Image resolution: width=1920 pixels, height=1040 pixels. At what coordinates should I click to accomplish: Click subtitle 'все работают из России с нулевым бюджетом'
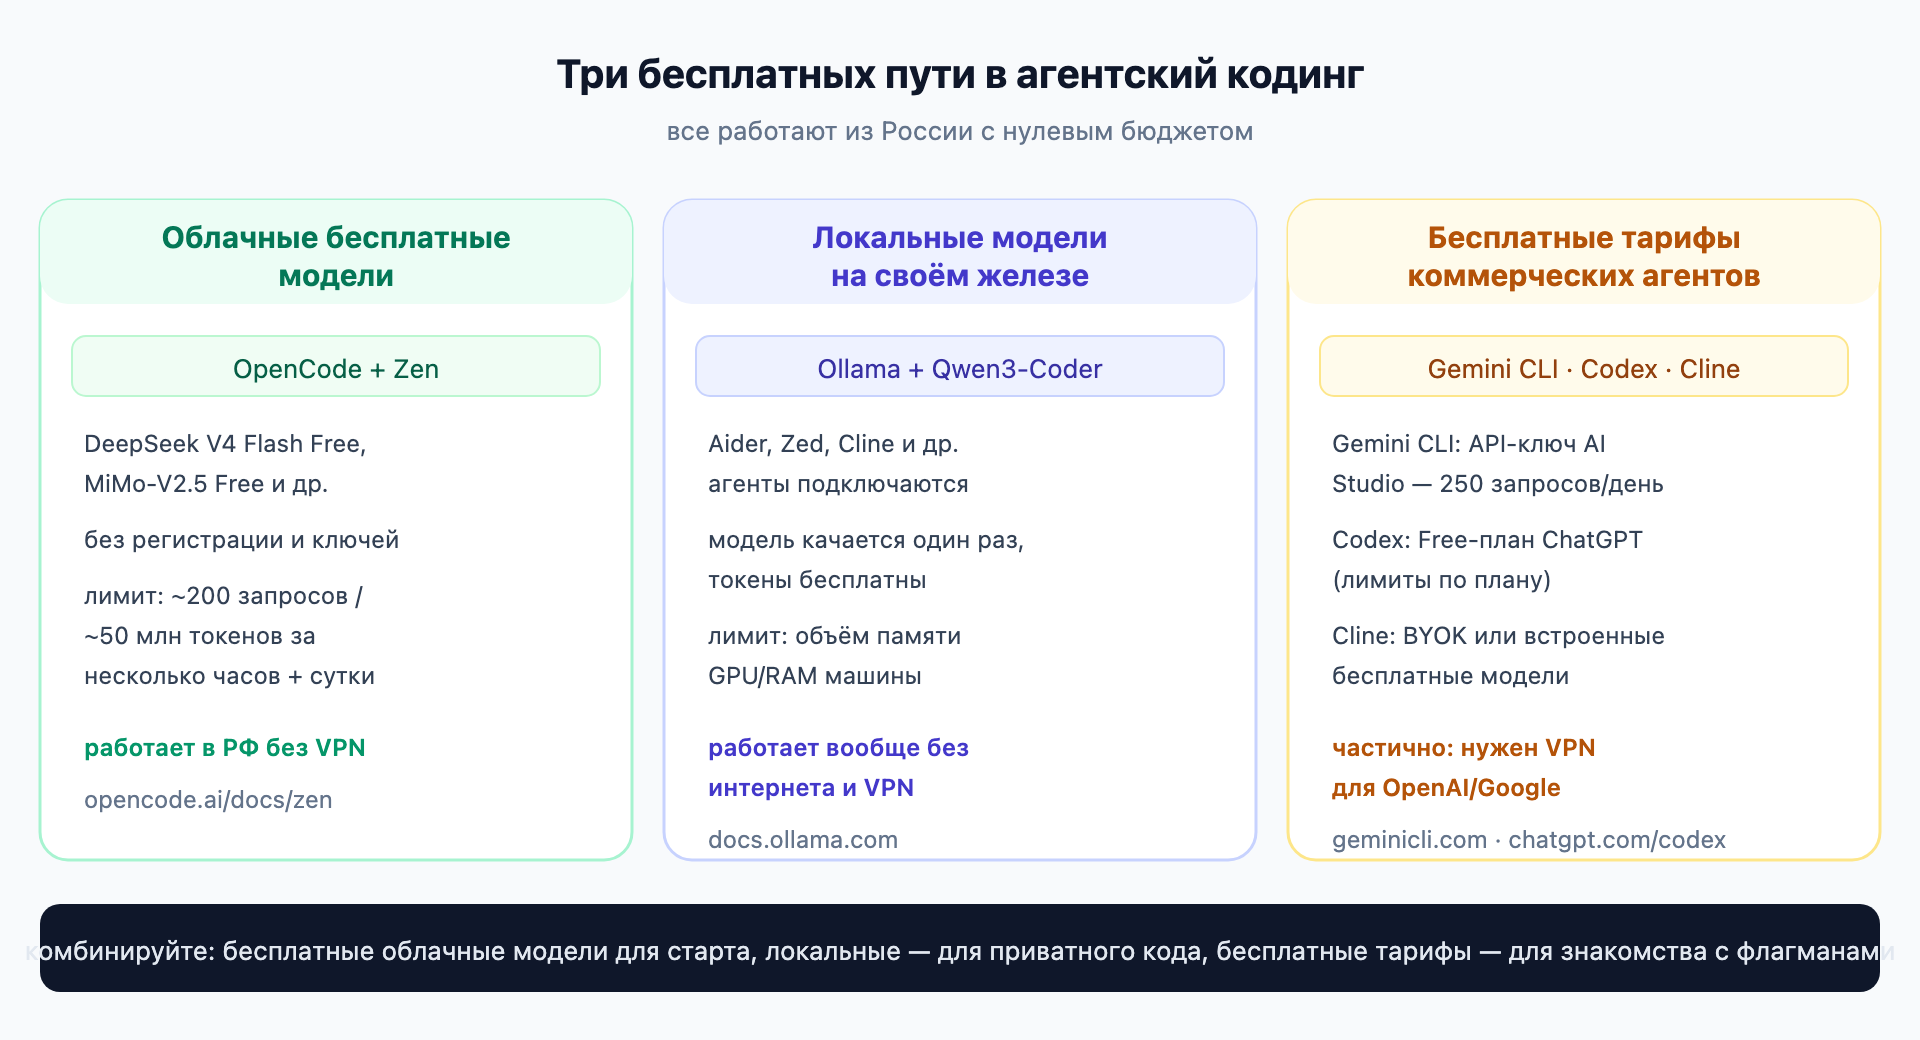pyautogui.click(x=960, y=132)
